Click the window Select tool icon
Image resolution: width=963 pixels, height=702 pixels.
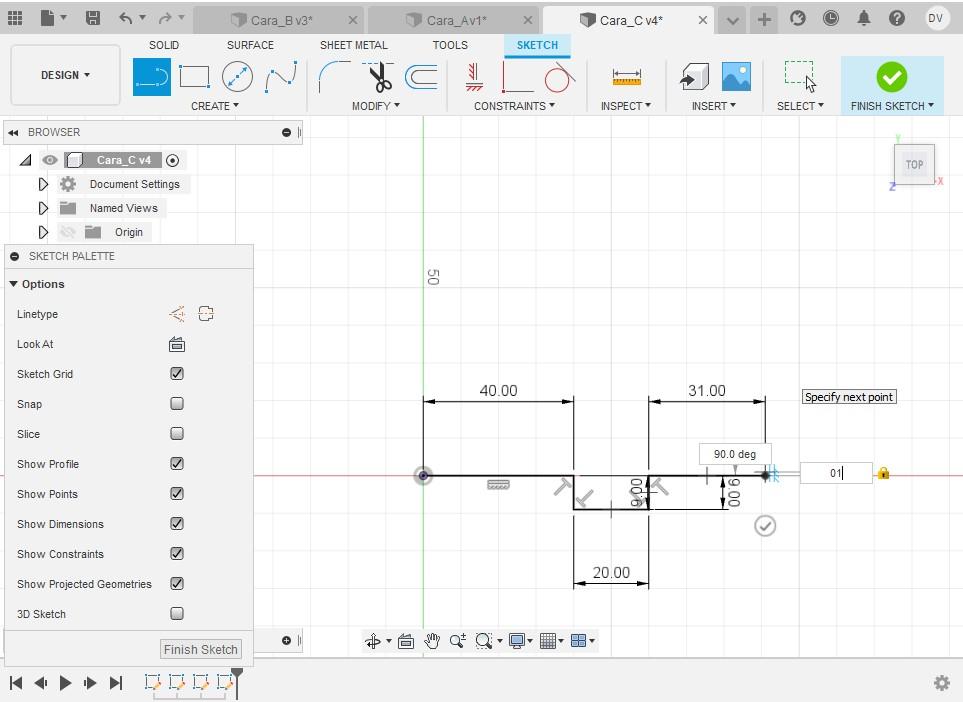coord(800,76)
